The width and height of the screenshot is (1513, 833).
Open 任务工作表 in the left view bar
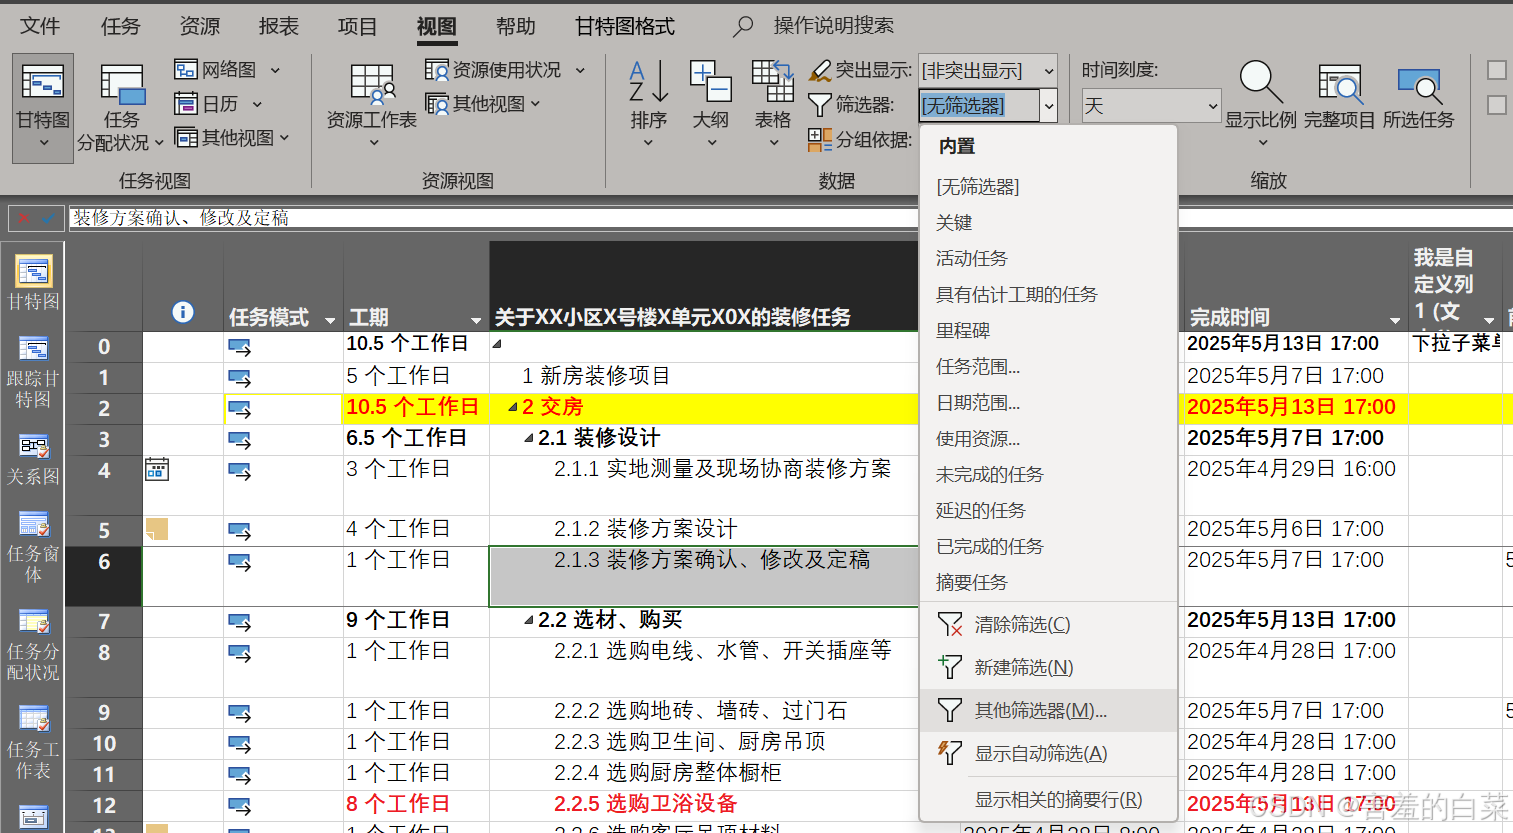click(33, 743)
